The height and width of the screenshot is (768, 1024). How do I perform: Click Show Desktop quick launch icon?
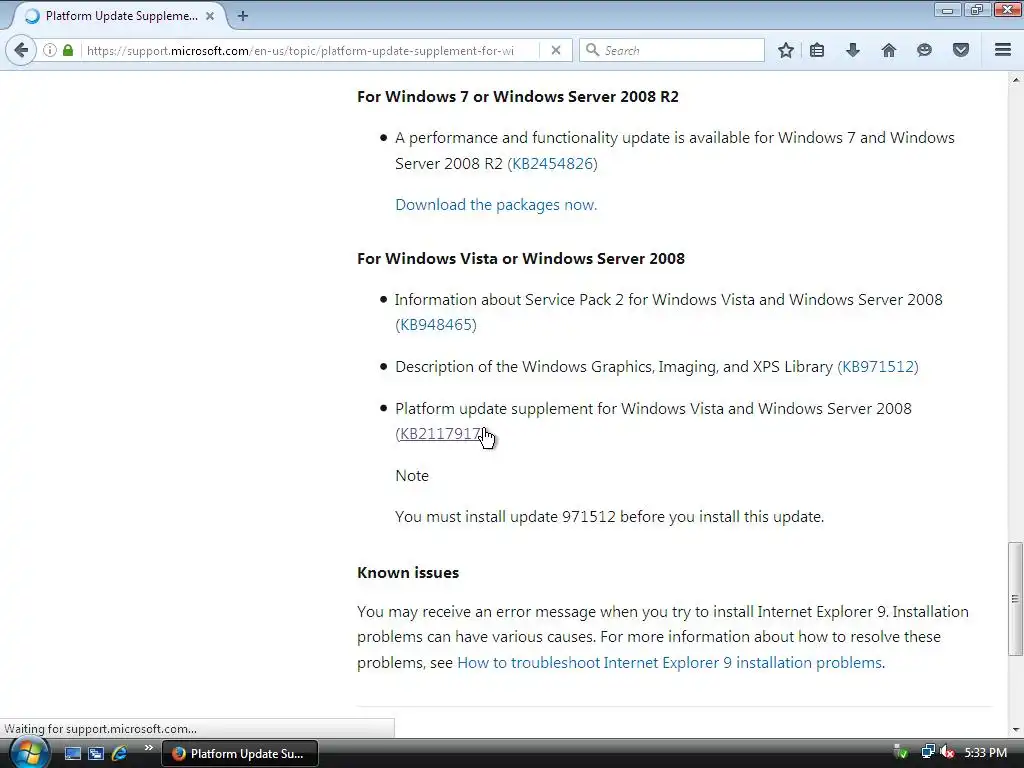click(x=72, y=753)
